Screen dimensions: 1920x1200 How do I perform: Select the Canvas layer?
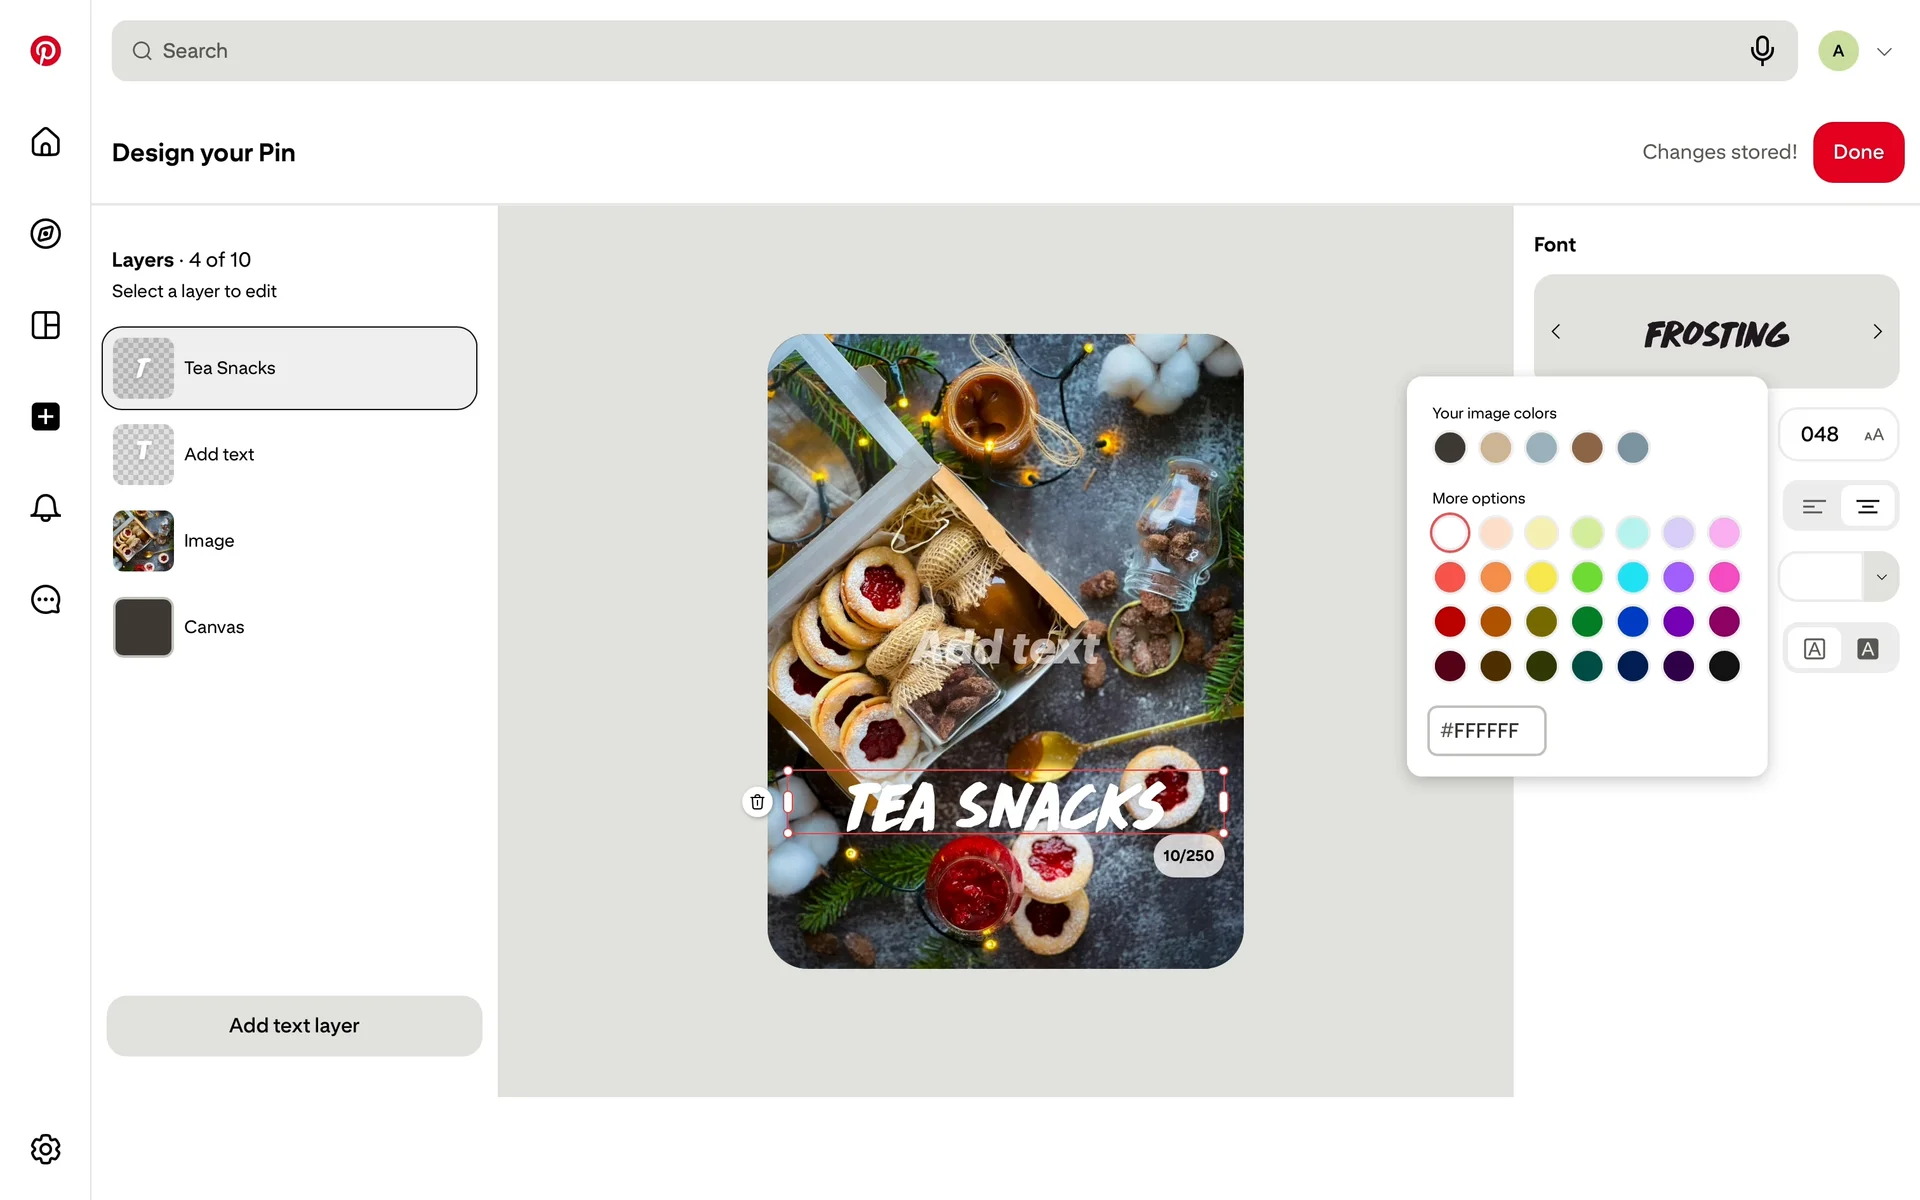coord(289,627)
